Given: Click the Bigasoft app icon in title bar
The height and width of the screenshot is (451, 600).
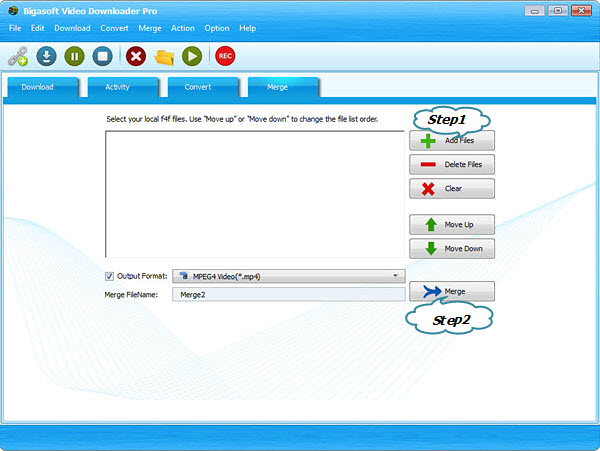Looking at the screenshot, I should [x=13, y=10].
